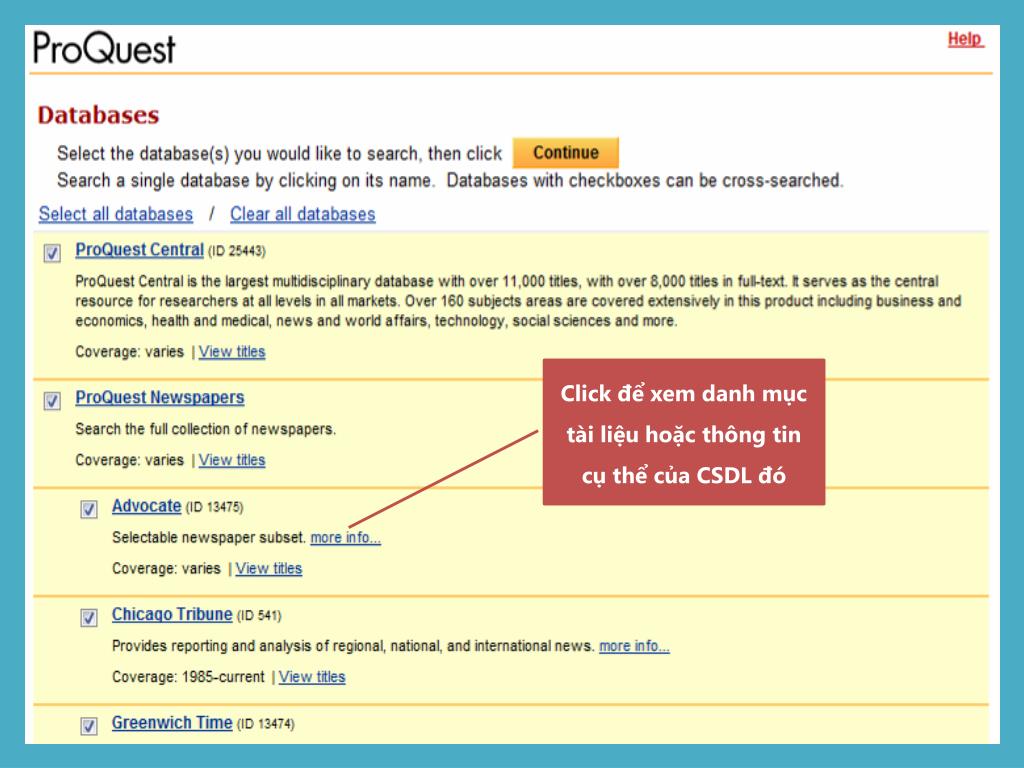The height and width of the screenshot is (768, 1024).
Task: Click the text '(ID 541)'
Action: pyautogui.click(x=259, y=616)
